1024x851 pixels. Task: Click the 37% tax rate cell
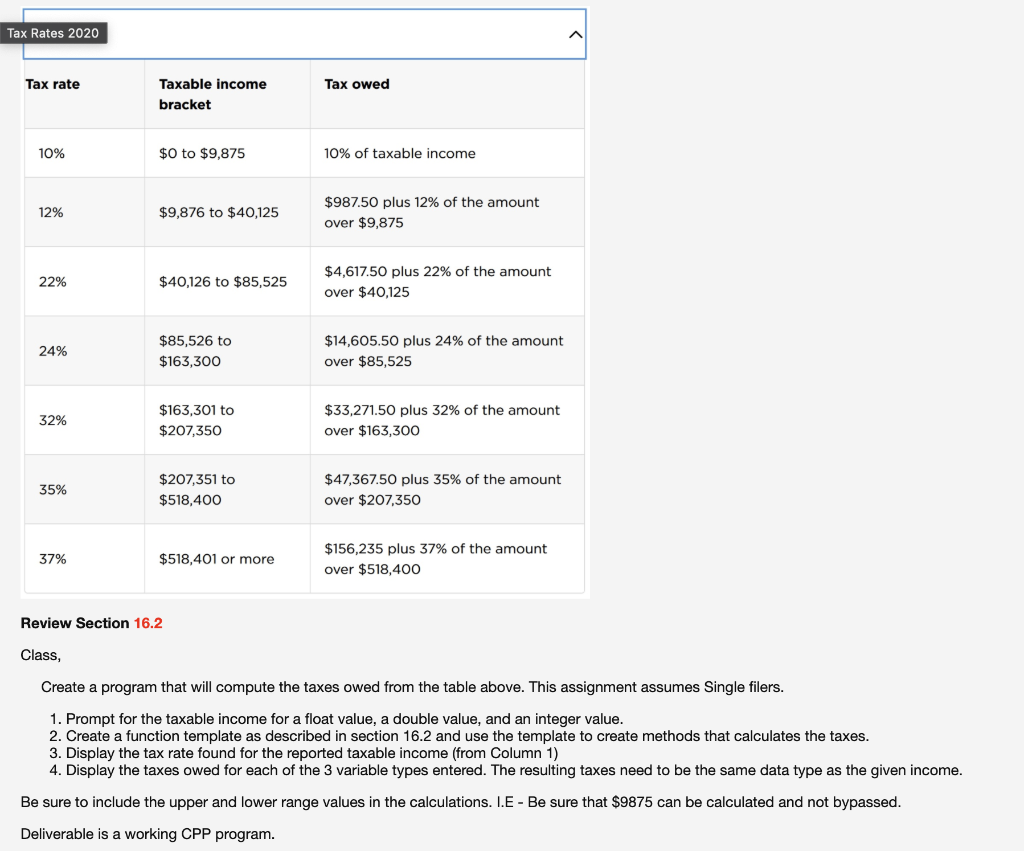pyautogui.click(x=84, y=559)
